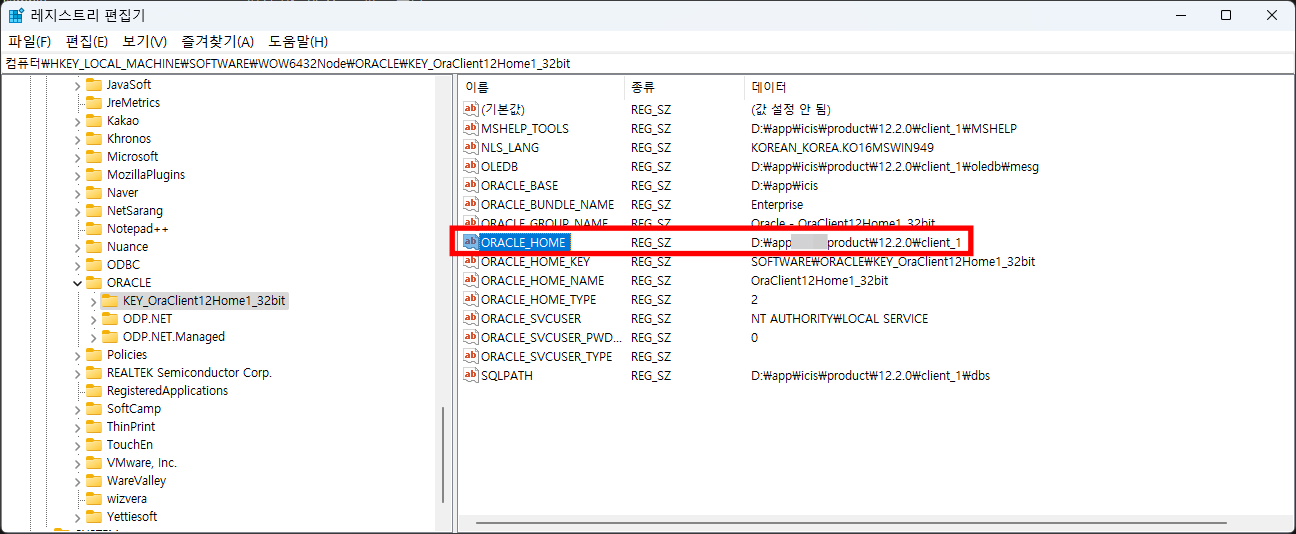This screenshot has width=1296, height=534.
Task: Expand the KEY_OraClient12Home1_32bit key
Action: point(93,301)
